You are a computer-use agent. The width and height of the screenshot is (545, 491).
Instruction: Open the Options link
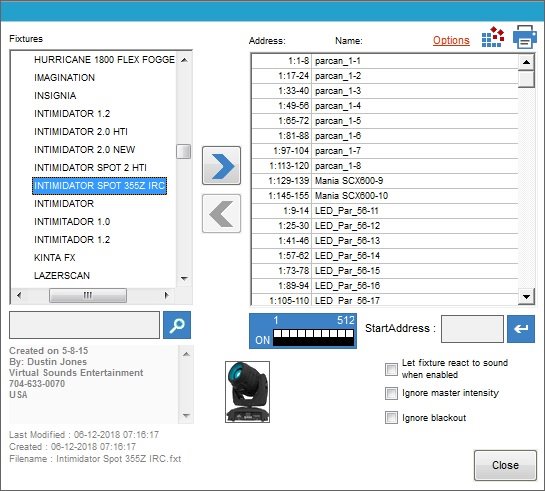coord(451,40)
